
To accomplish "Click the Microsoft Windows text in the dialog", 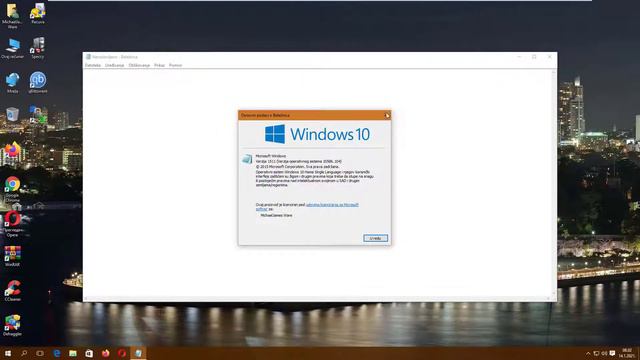I will click(x=271, y=156).
